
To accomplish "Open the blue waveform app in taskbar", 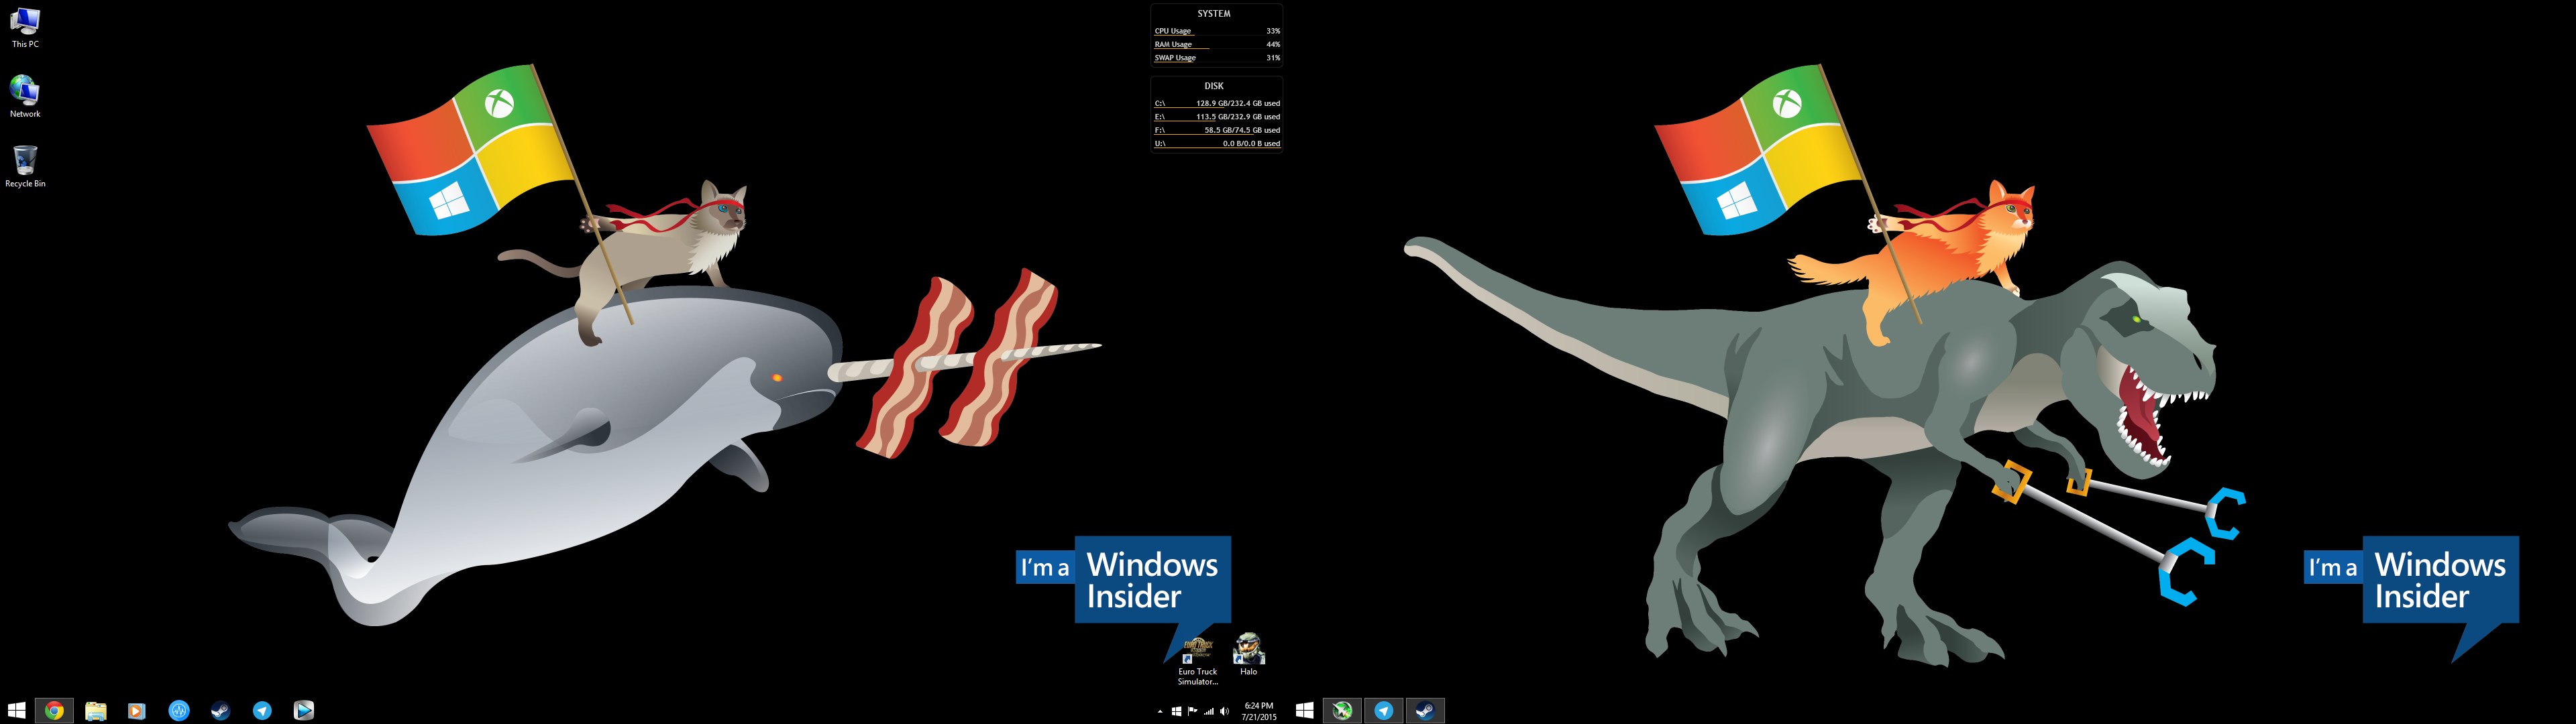I will coord(179,710).
